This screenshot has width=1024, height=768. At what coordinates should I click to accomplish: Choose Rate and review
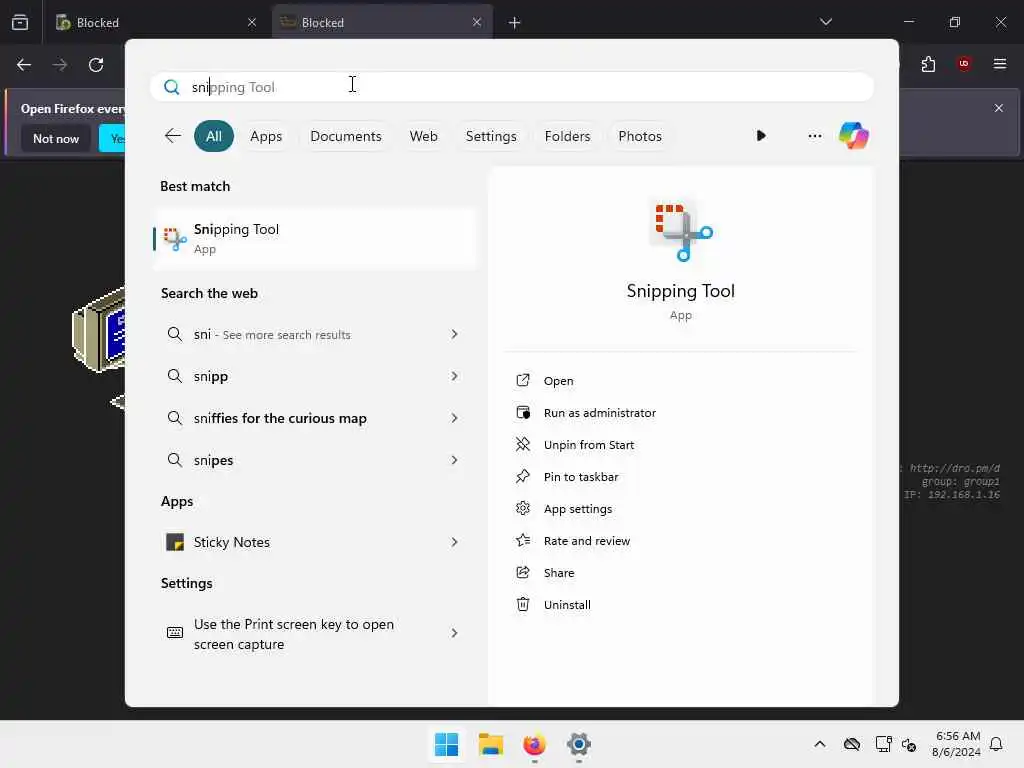(x=586, y=541)
